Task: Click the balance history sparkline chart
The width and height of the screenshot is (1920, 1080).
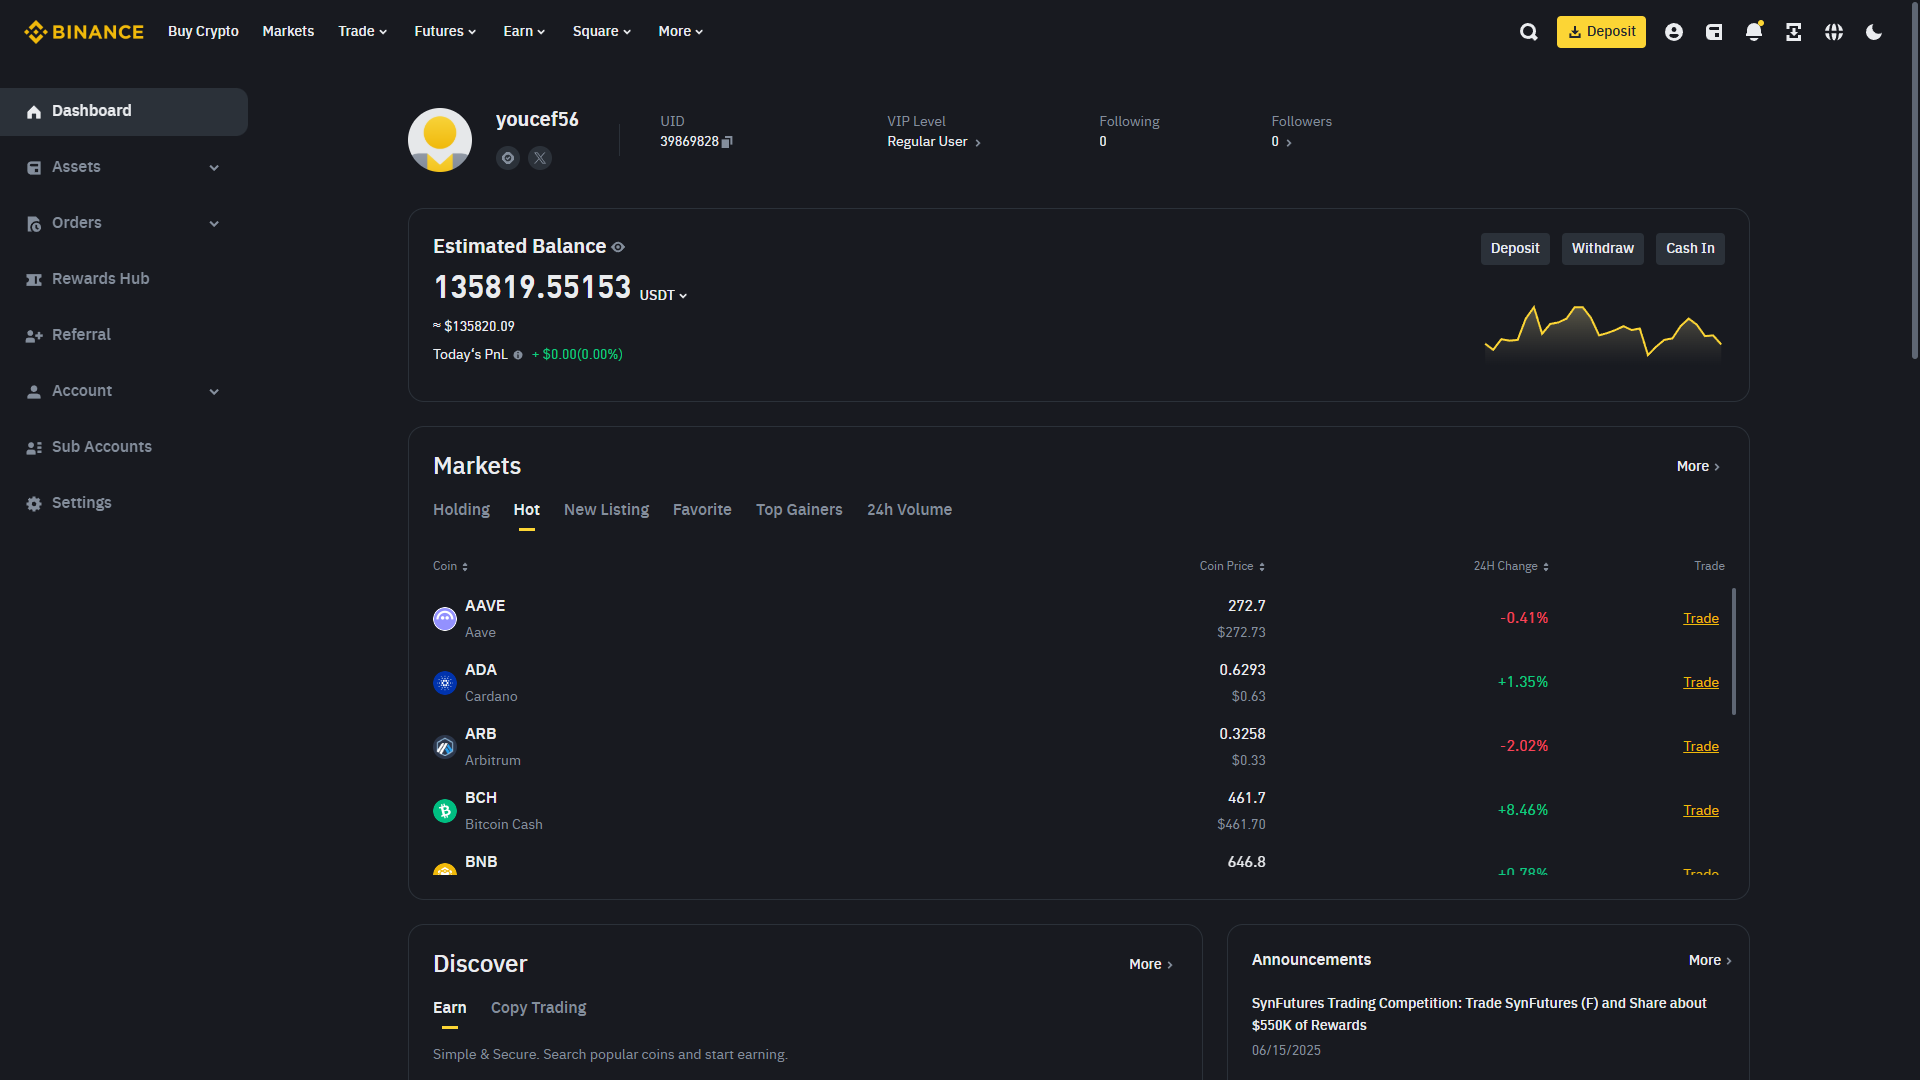Action: click(1602, 333)
